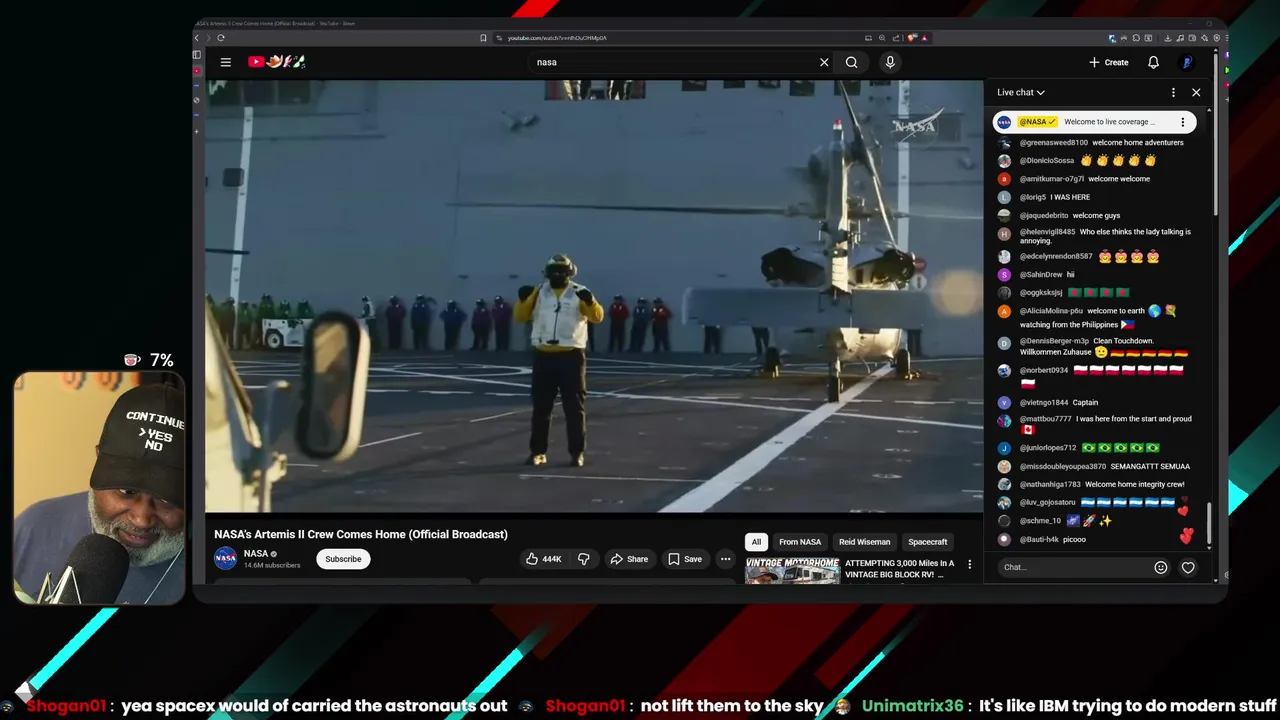Reload the page with browser refresh
This screenshot has width=1280, height=720.
pyautogui.click(x=221, y=38)
